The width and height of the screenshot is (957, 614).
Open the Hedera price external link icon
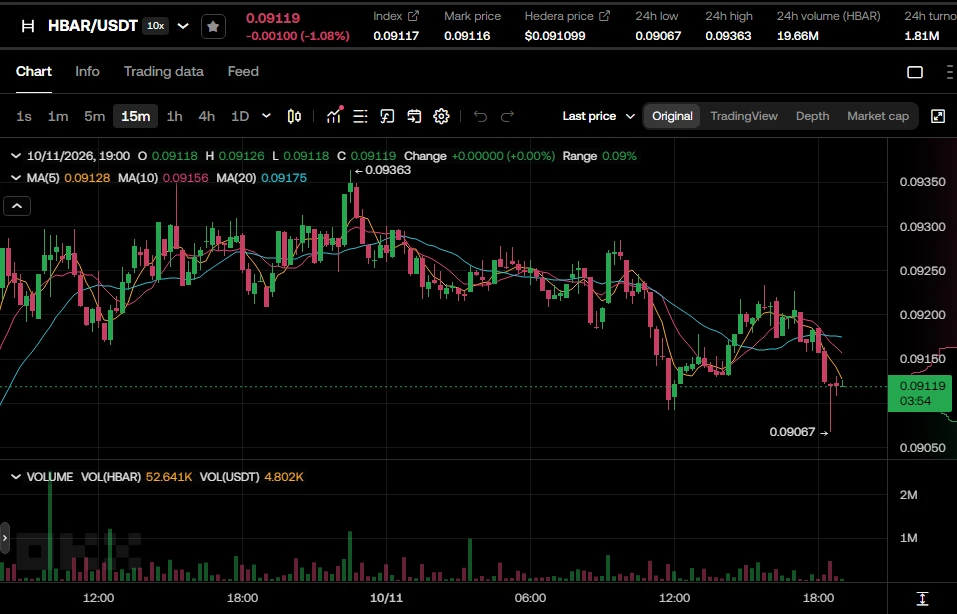pyautogui.click(x=604, y=16)
